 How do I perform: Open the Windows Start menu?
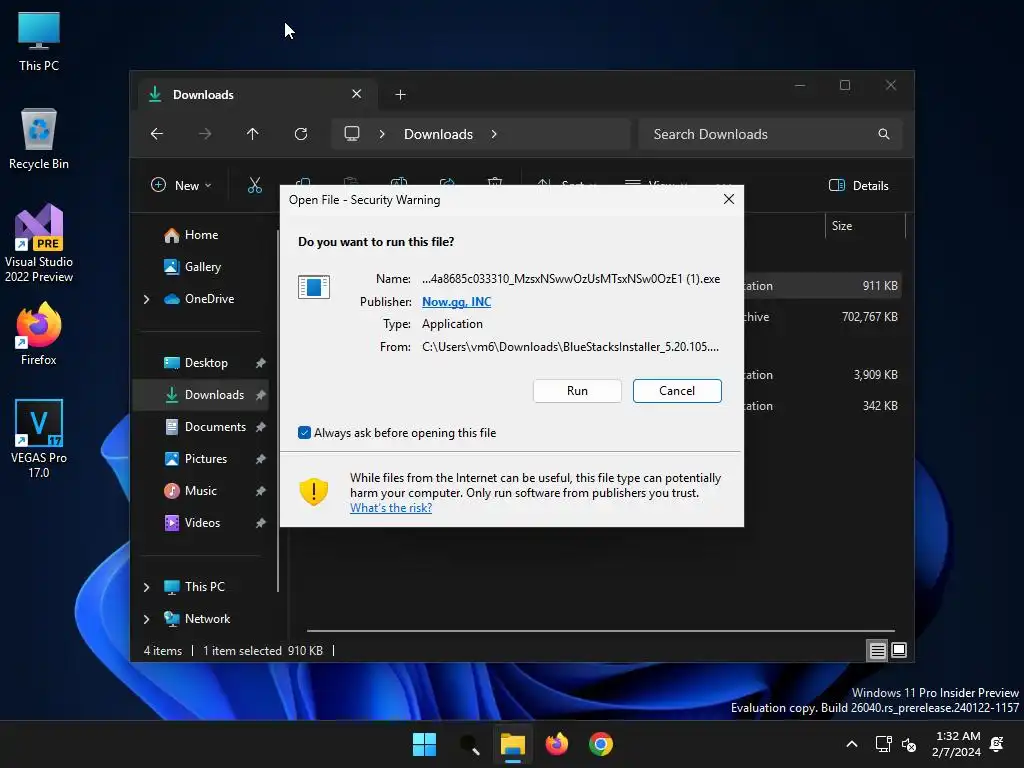pyautogui.click(x=424, y=744)
